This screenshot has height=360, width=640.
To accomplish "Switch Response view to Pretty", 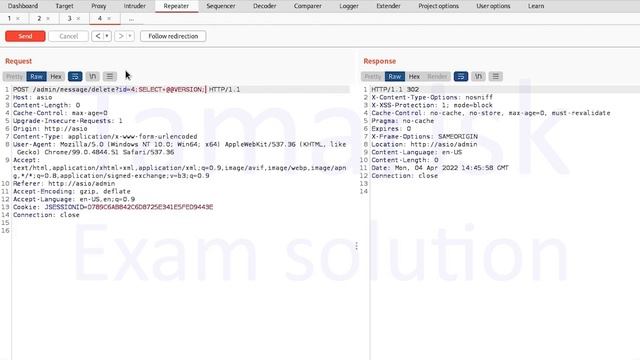I will pos(373,76).
